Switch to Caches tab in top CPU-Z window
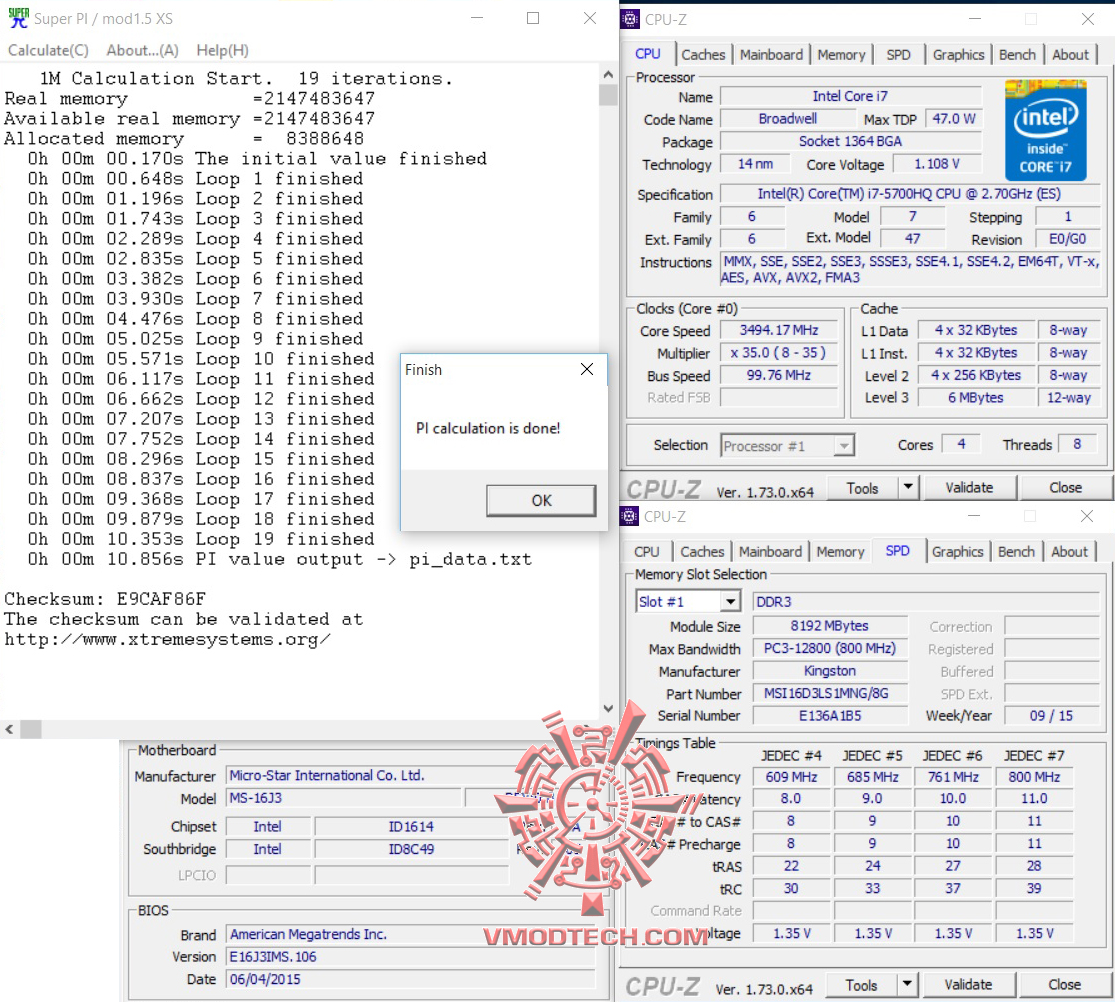1115x1002 pixels. (x=703, y=55)
